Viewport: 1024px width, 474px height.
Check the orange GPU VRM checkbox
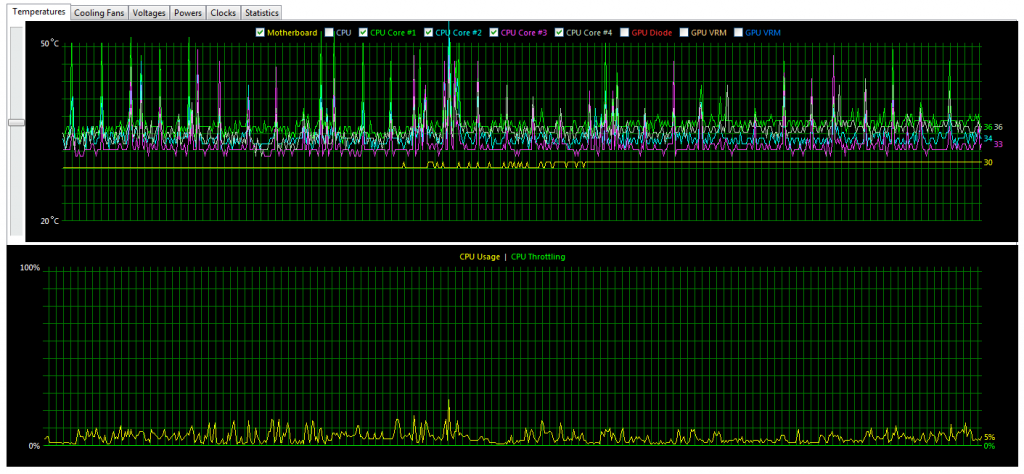(684, 32)
